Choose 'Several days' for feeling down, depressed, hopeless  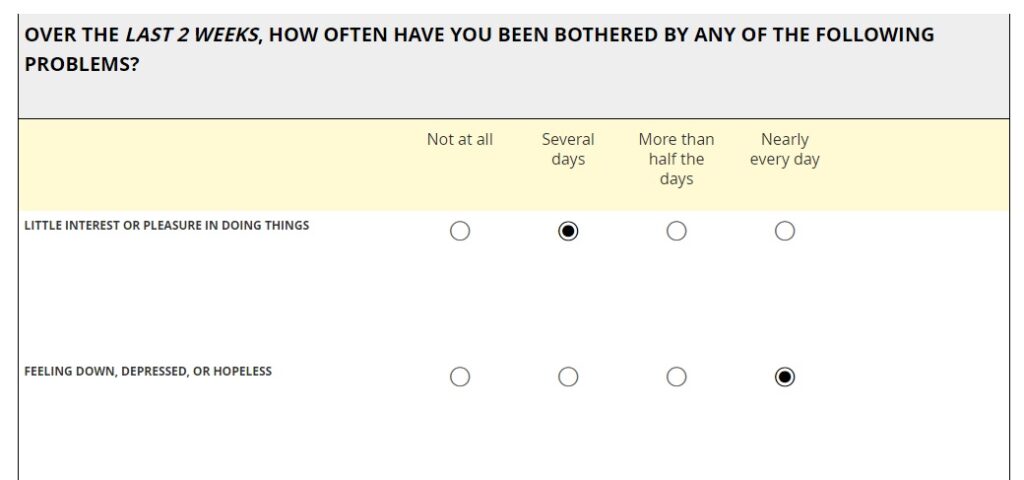pyautogui.click(x=568, y=377)
